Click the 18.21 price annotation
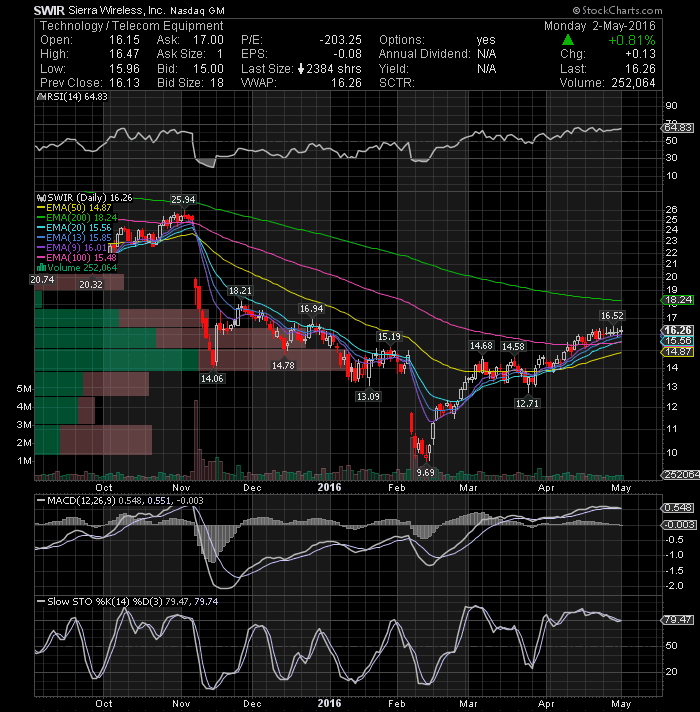The width and height of the screenshot is (700, 712). point(240,291)
